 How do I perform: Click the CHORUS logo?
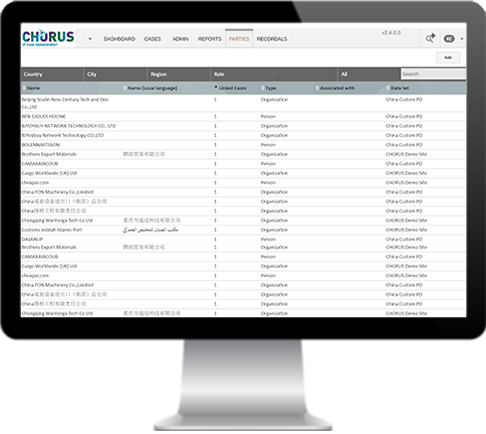pyautogui.click(x=48, y=38)
